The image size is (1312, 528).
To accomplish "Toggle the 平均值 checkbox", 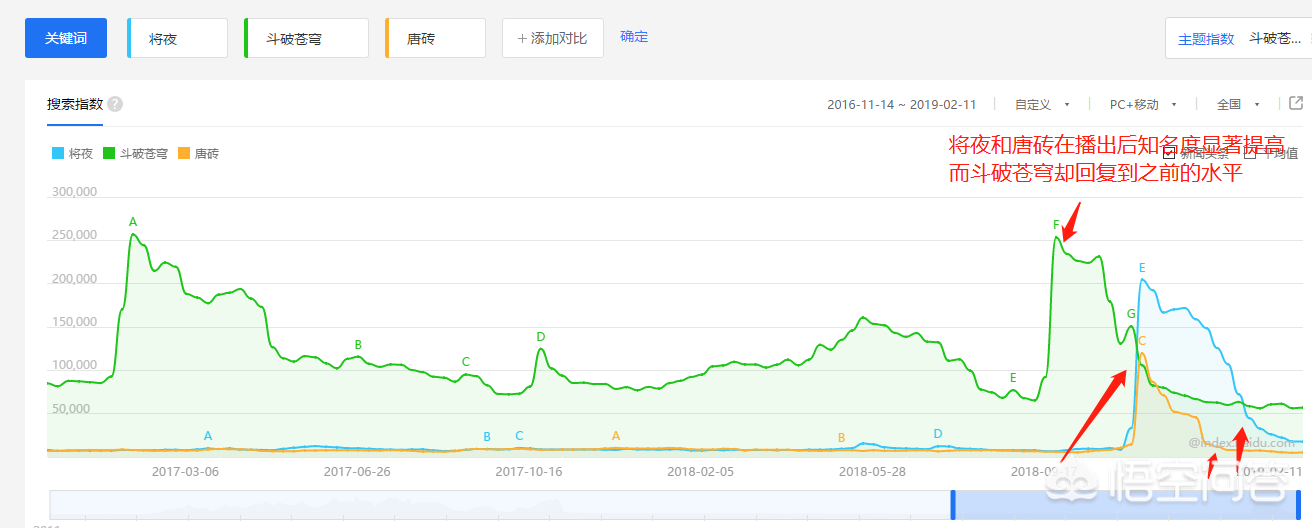I will 1249,153.
